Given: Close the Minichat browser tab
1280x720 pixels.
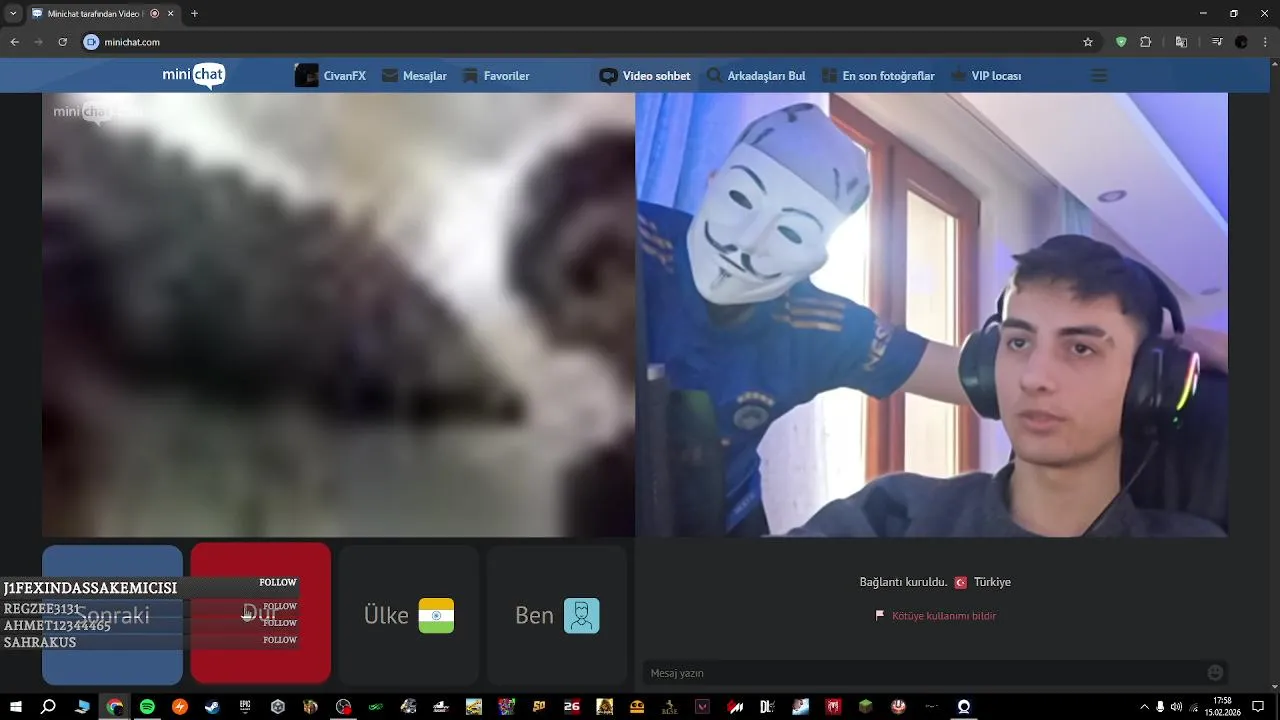Looking at the screenshot, I should 171,13.
